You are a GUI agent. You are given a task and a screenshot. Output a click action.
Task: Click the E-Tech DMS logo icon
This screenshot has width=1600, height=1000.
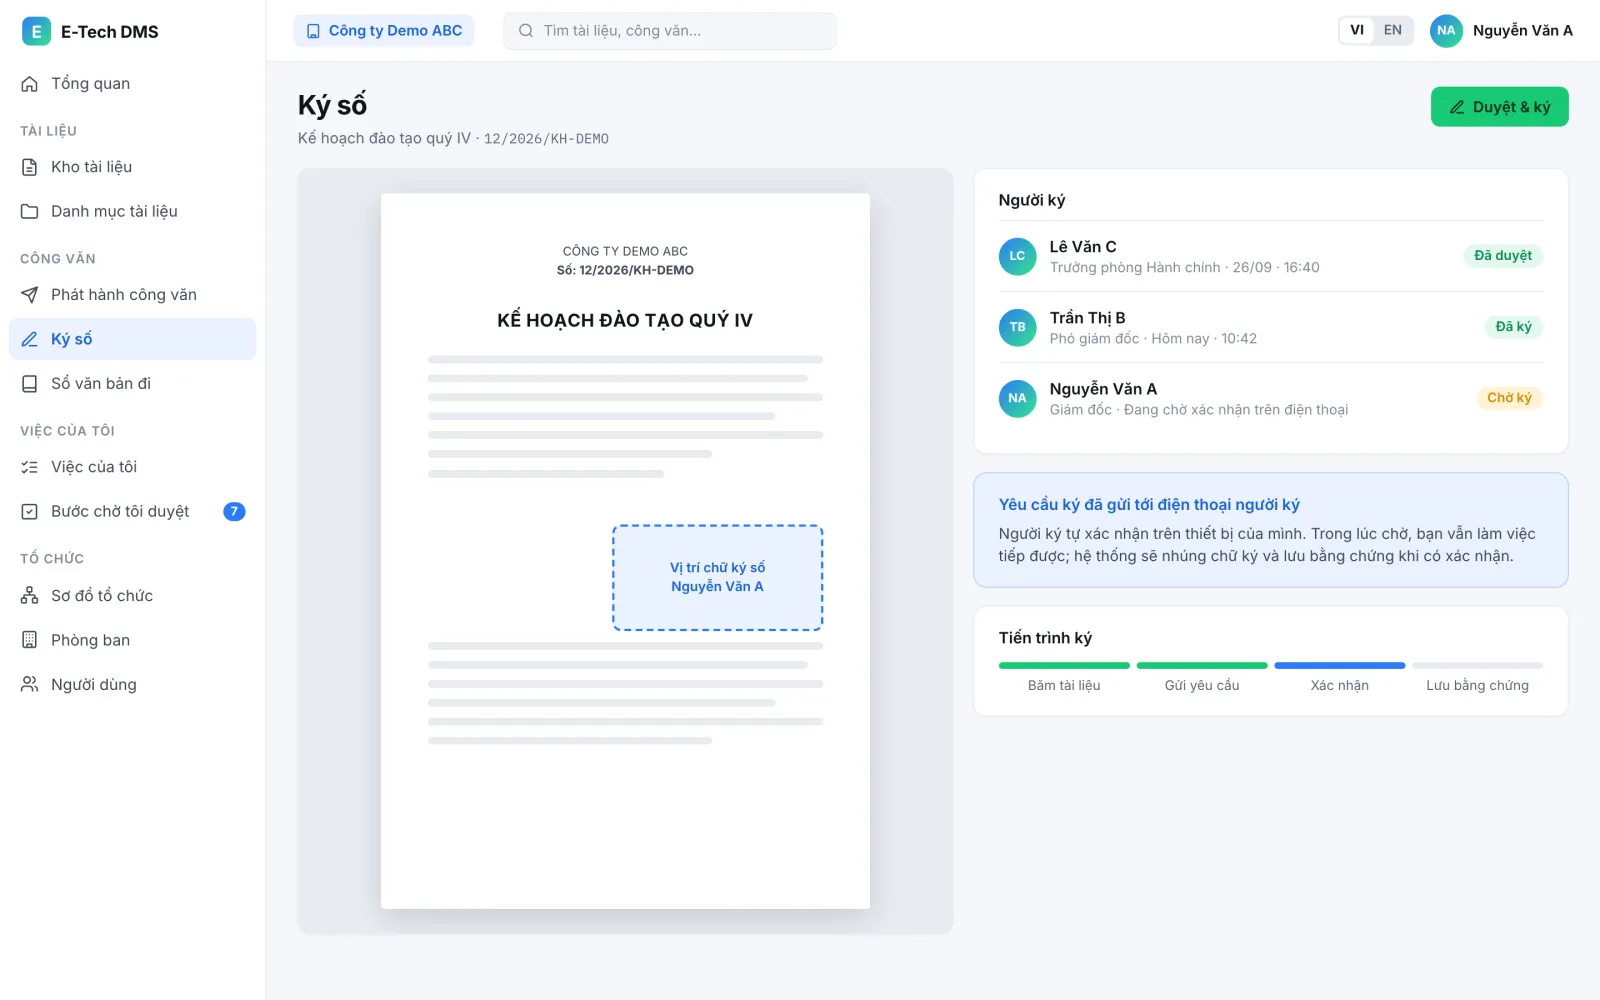[36, 31]
